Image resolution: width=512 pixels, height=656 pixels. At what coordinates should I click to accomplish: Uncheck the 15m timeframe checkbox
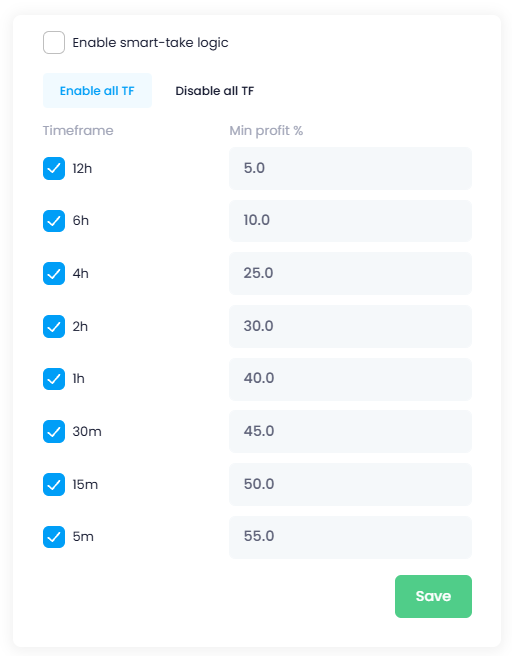54,484
